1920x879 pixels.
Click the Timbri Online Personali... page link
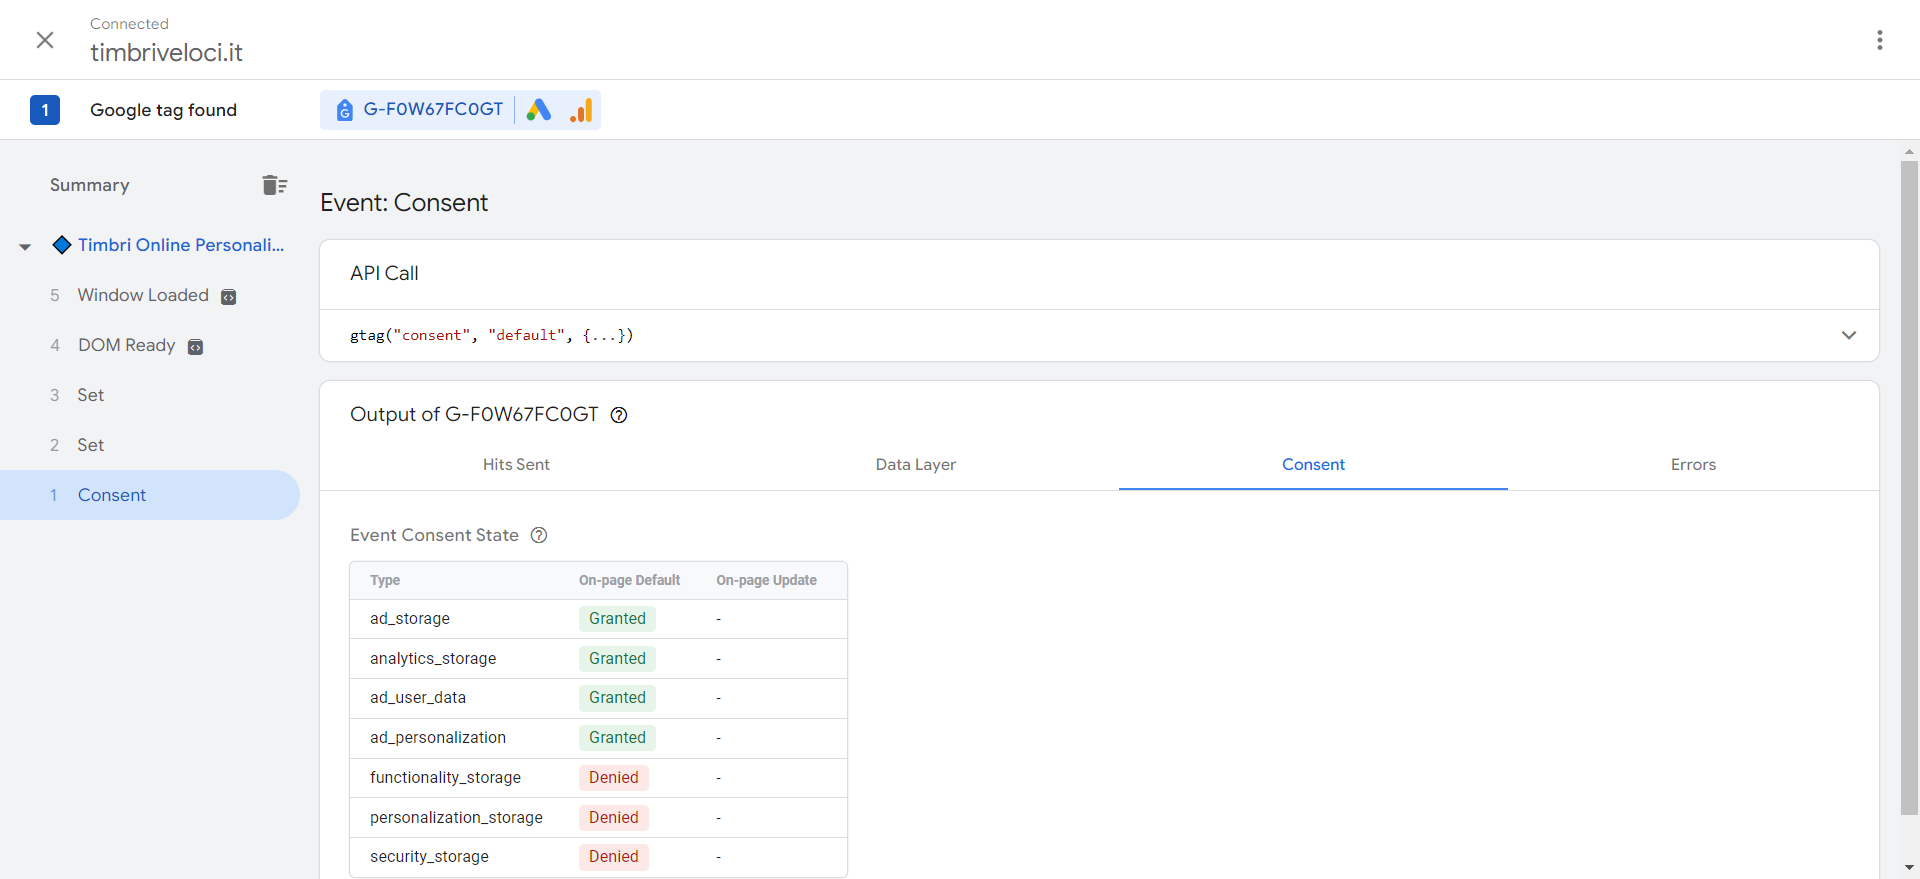tap(181, 245)
